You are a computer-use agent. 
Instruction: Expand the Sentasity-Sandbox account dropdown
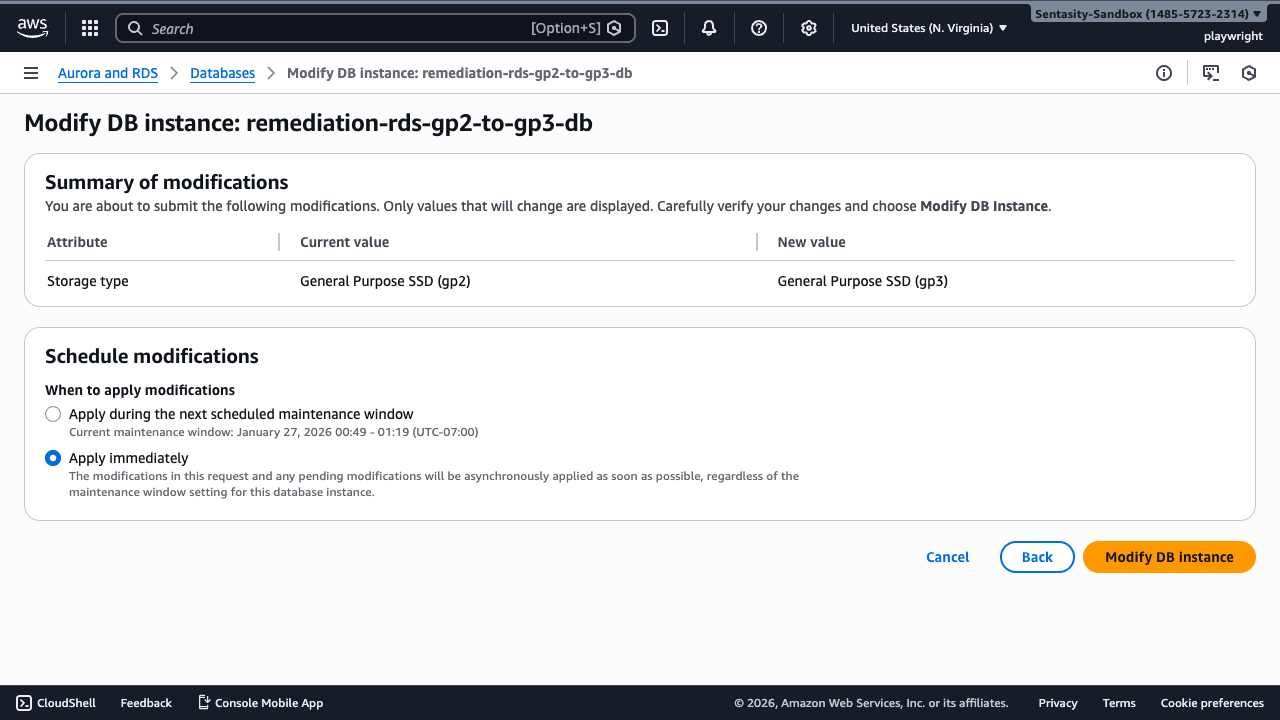pos(1147,14)
